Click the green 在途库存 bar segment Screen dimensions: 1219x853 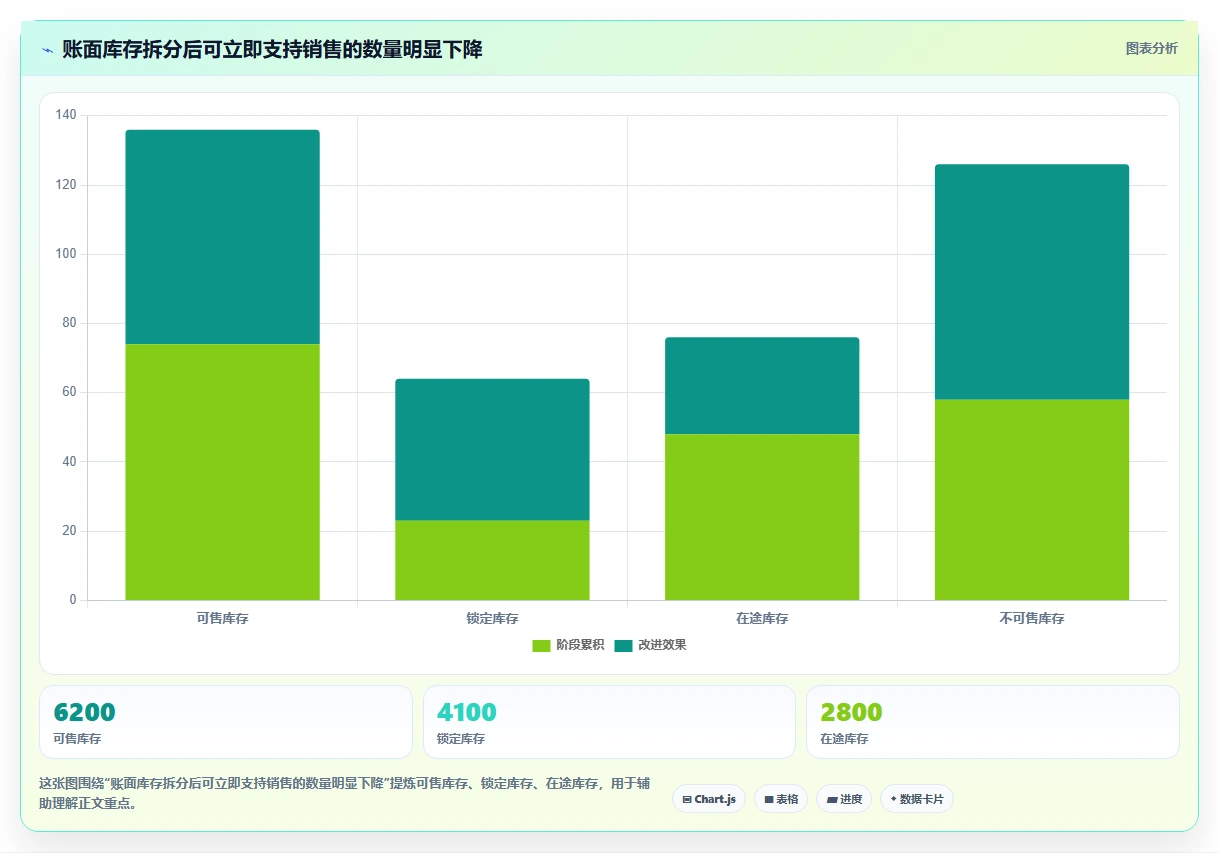tap(762, 517)
